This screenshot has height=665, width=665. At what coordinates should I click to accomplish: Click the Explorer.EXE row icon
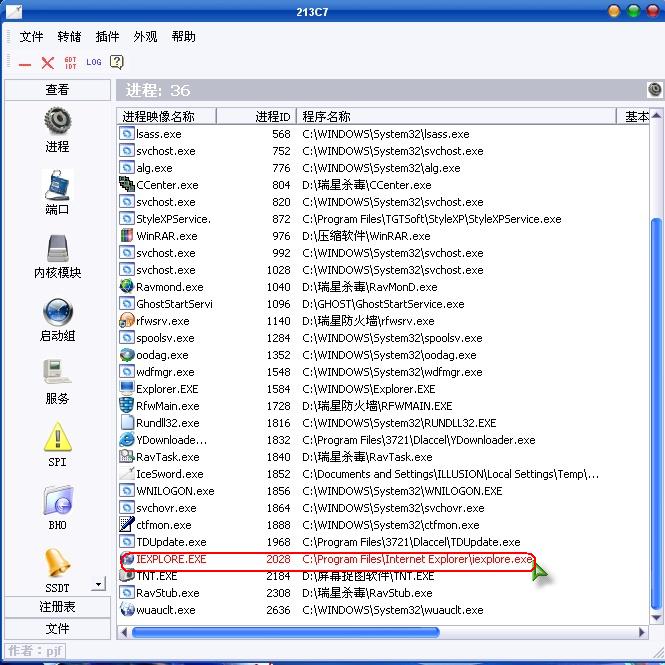click(126, 388)
